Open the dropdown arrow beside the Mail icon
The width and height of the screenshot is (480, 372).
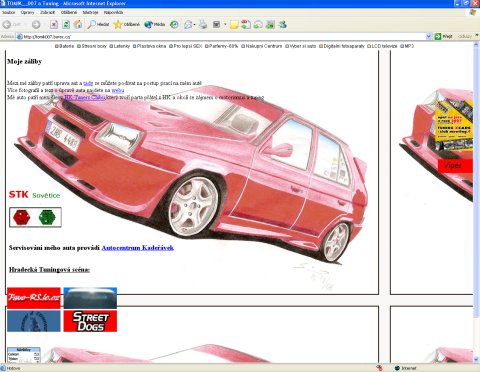point(194,24)
